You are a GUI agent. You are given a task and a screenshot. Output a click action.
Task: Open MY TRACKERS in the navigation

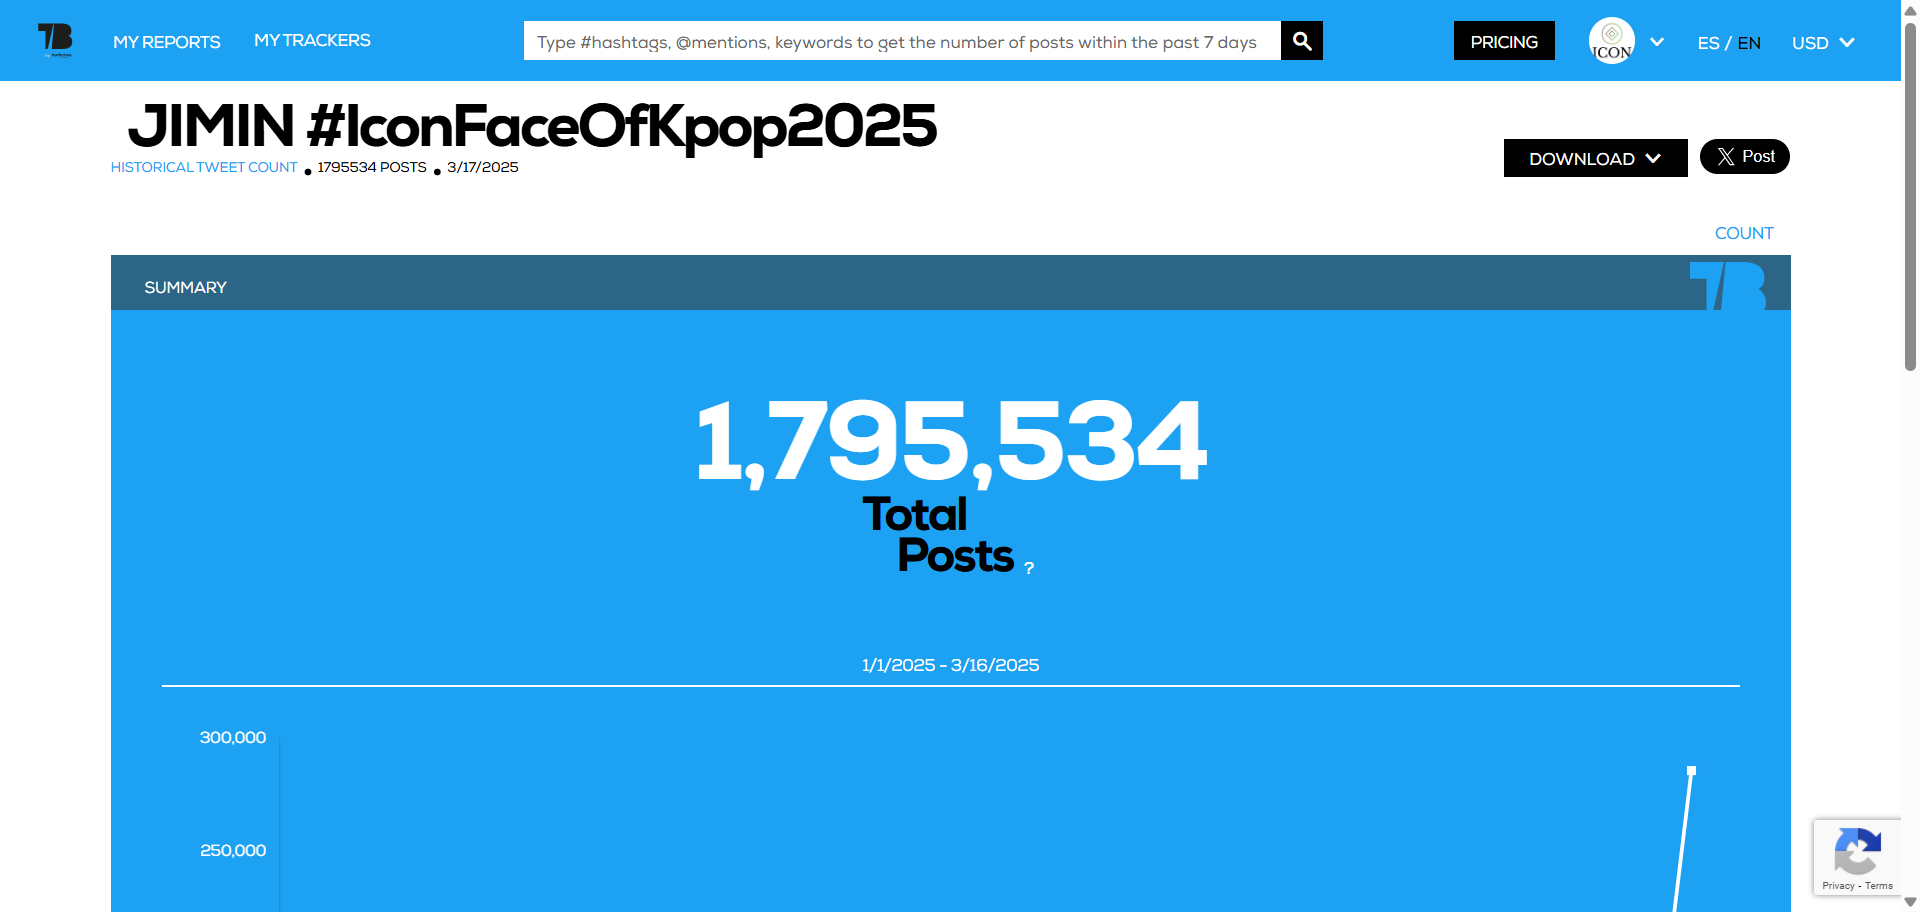(x=312, y=41)
